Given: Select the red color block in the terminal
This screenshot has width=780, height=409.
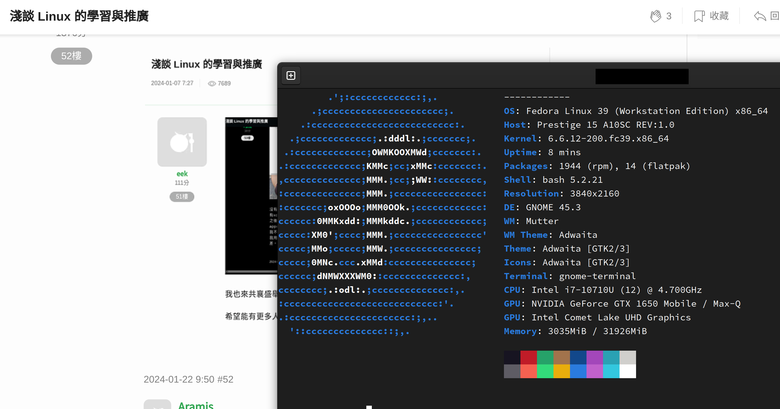Looking at the screenshot, I should [x=529, y=357].
